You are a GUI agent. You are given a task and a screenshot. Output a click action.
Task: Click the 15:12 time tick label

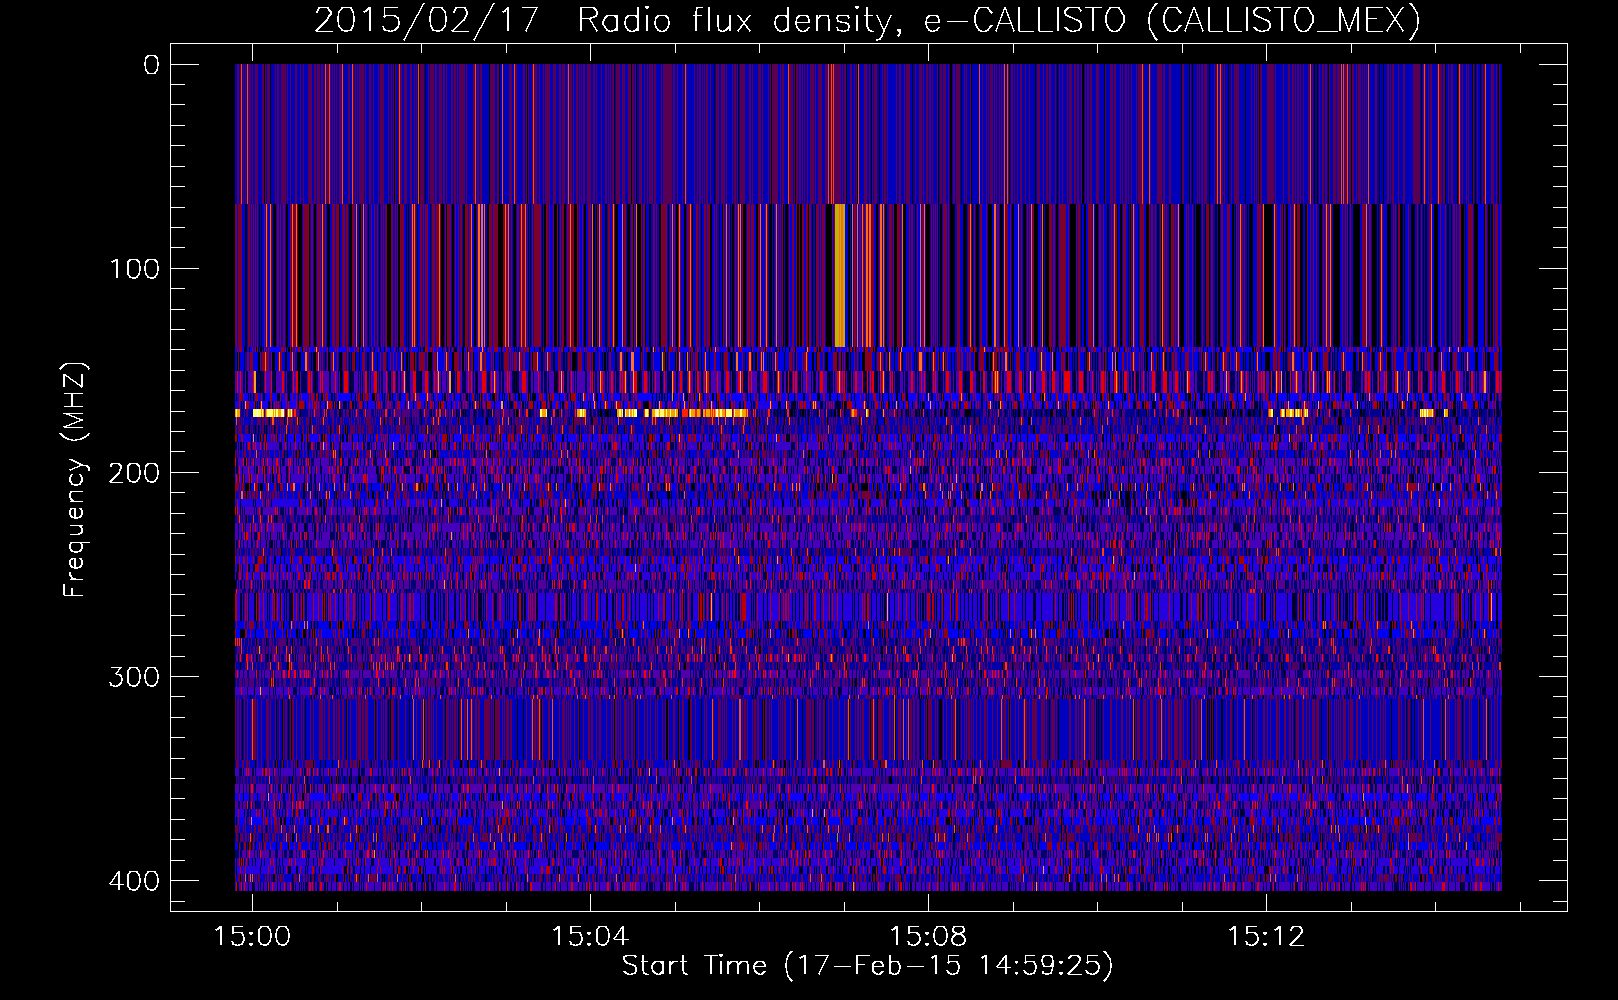[x=1266, y=936]
